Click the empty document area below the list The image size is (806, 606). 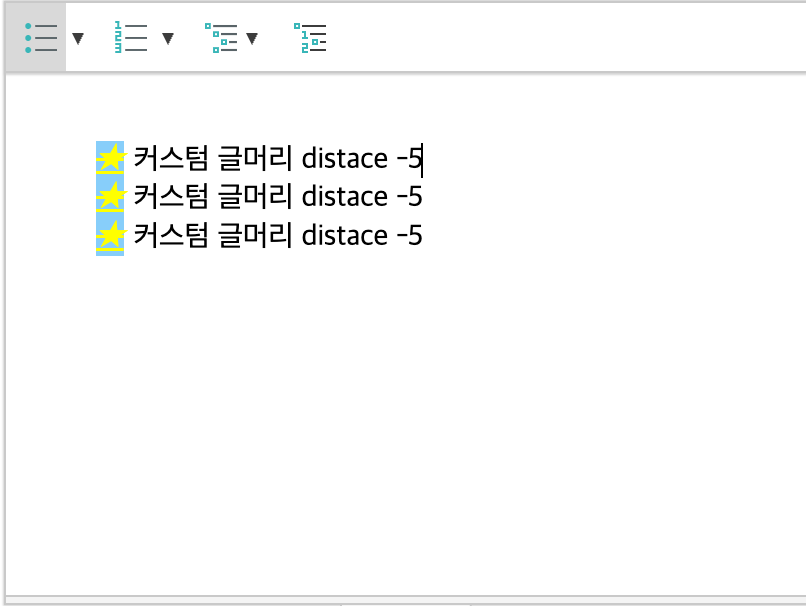tap(400, 420)
